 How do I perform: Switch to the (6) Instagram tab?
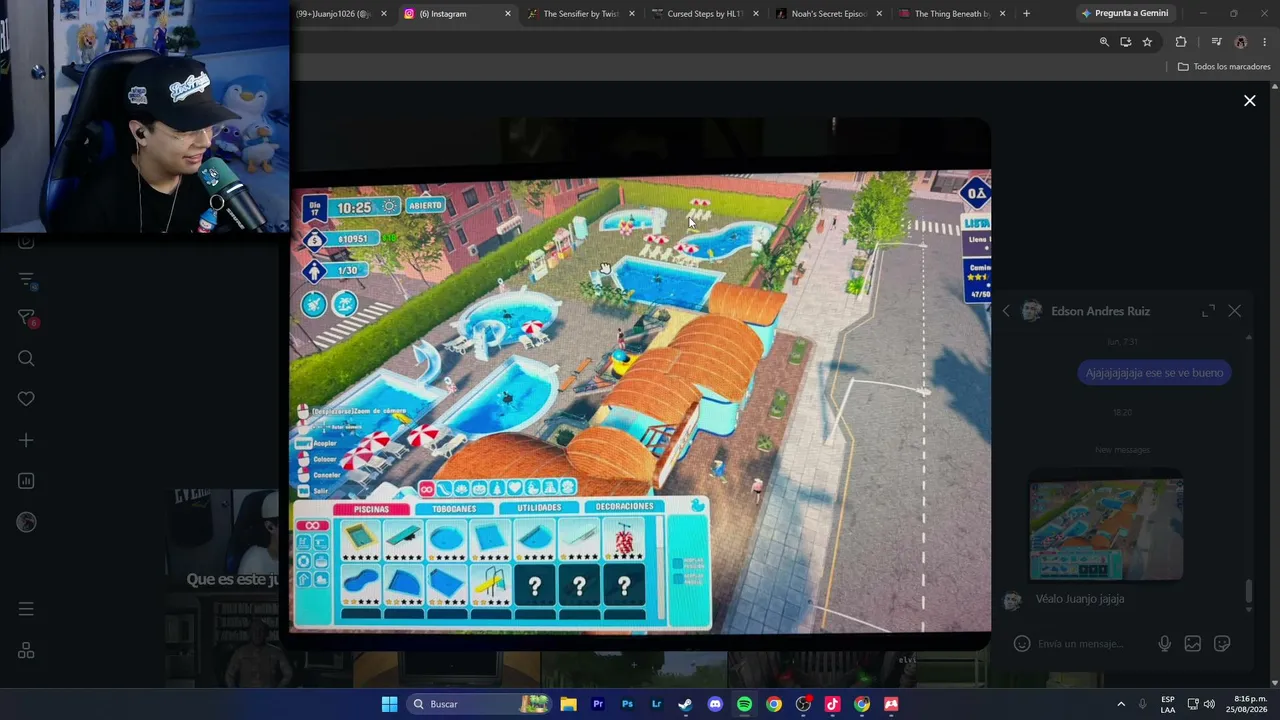tap(457, 14)
